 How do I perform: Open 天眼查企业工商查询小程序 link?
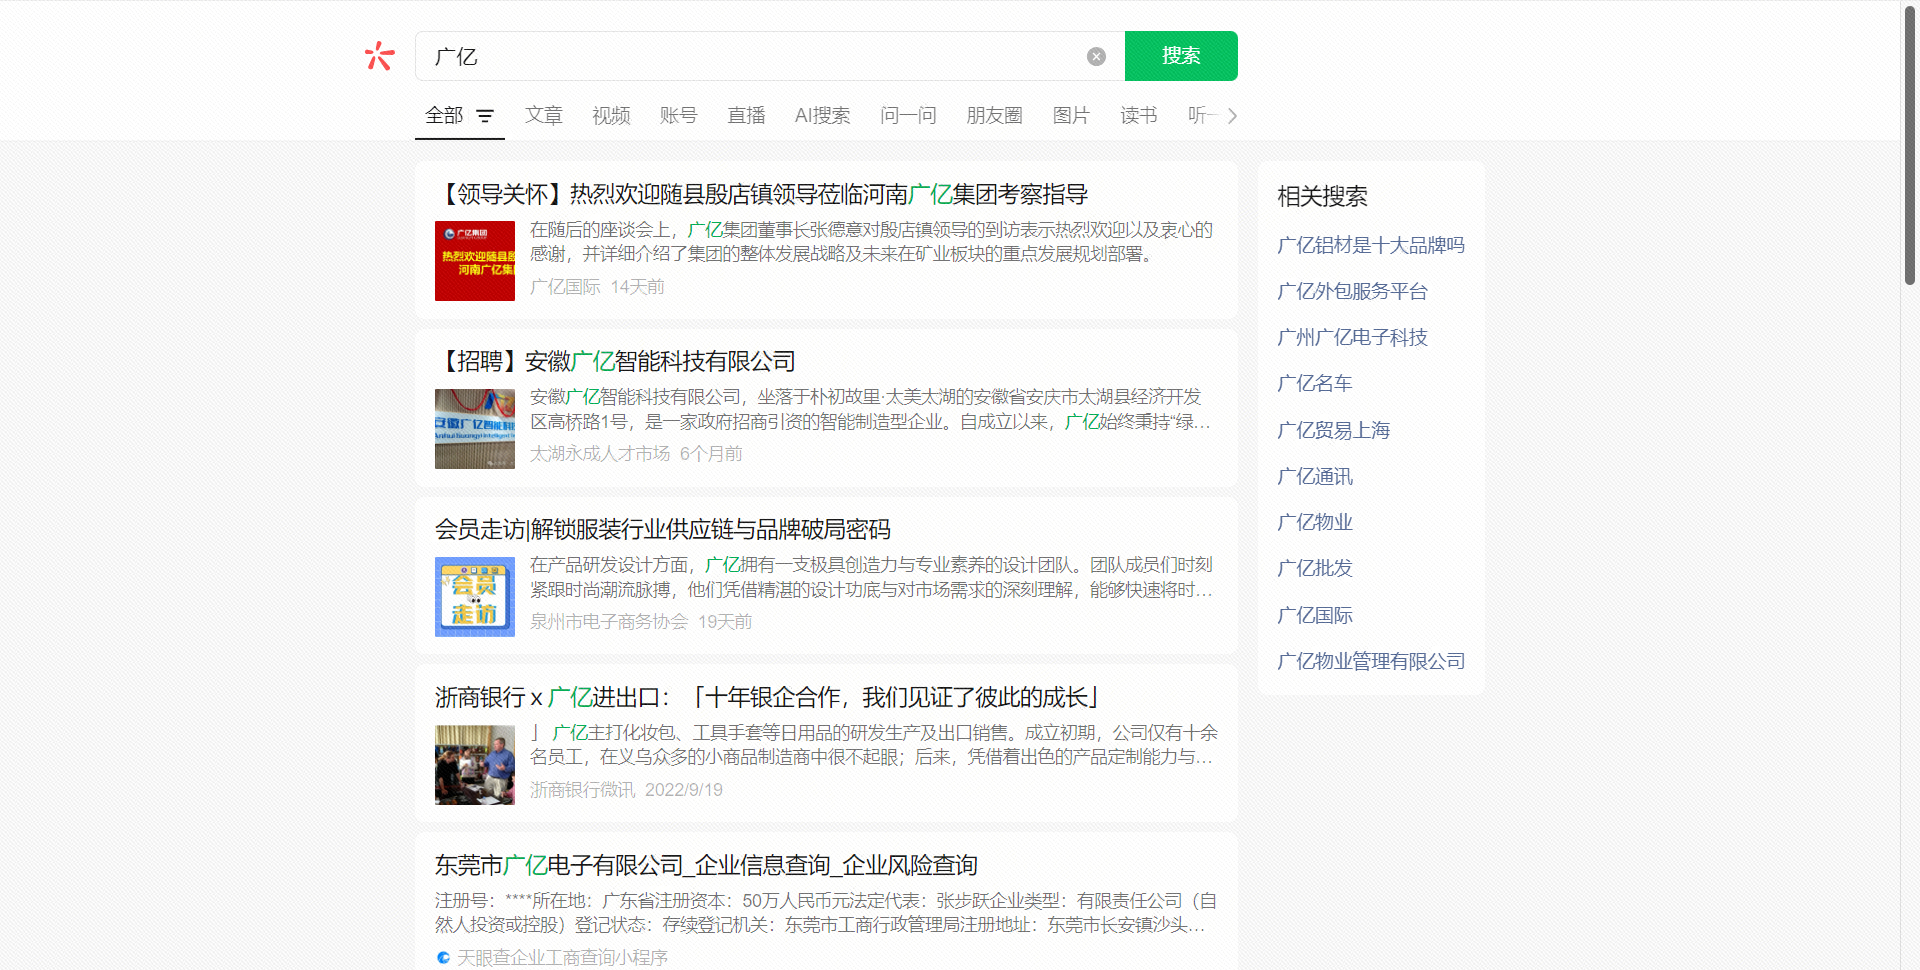pos(562,958)
